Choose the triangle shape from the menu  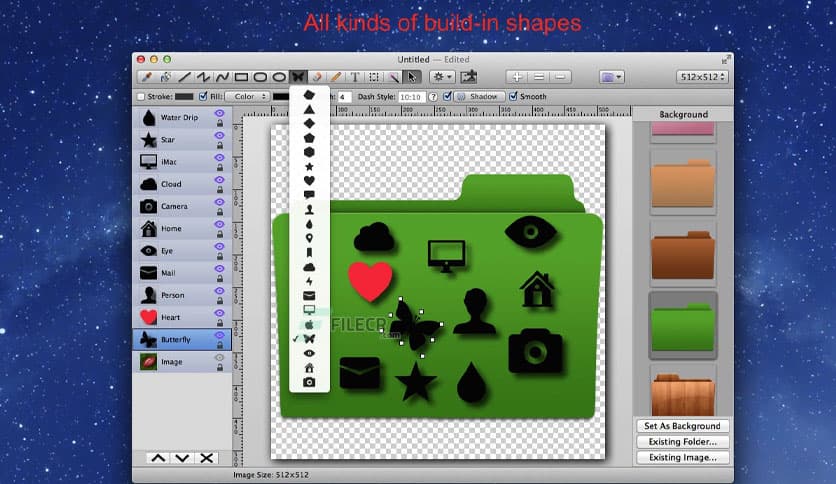coord(309,109)
